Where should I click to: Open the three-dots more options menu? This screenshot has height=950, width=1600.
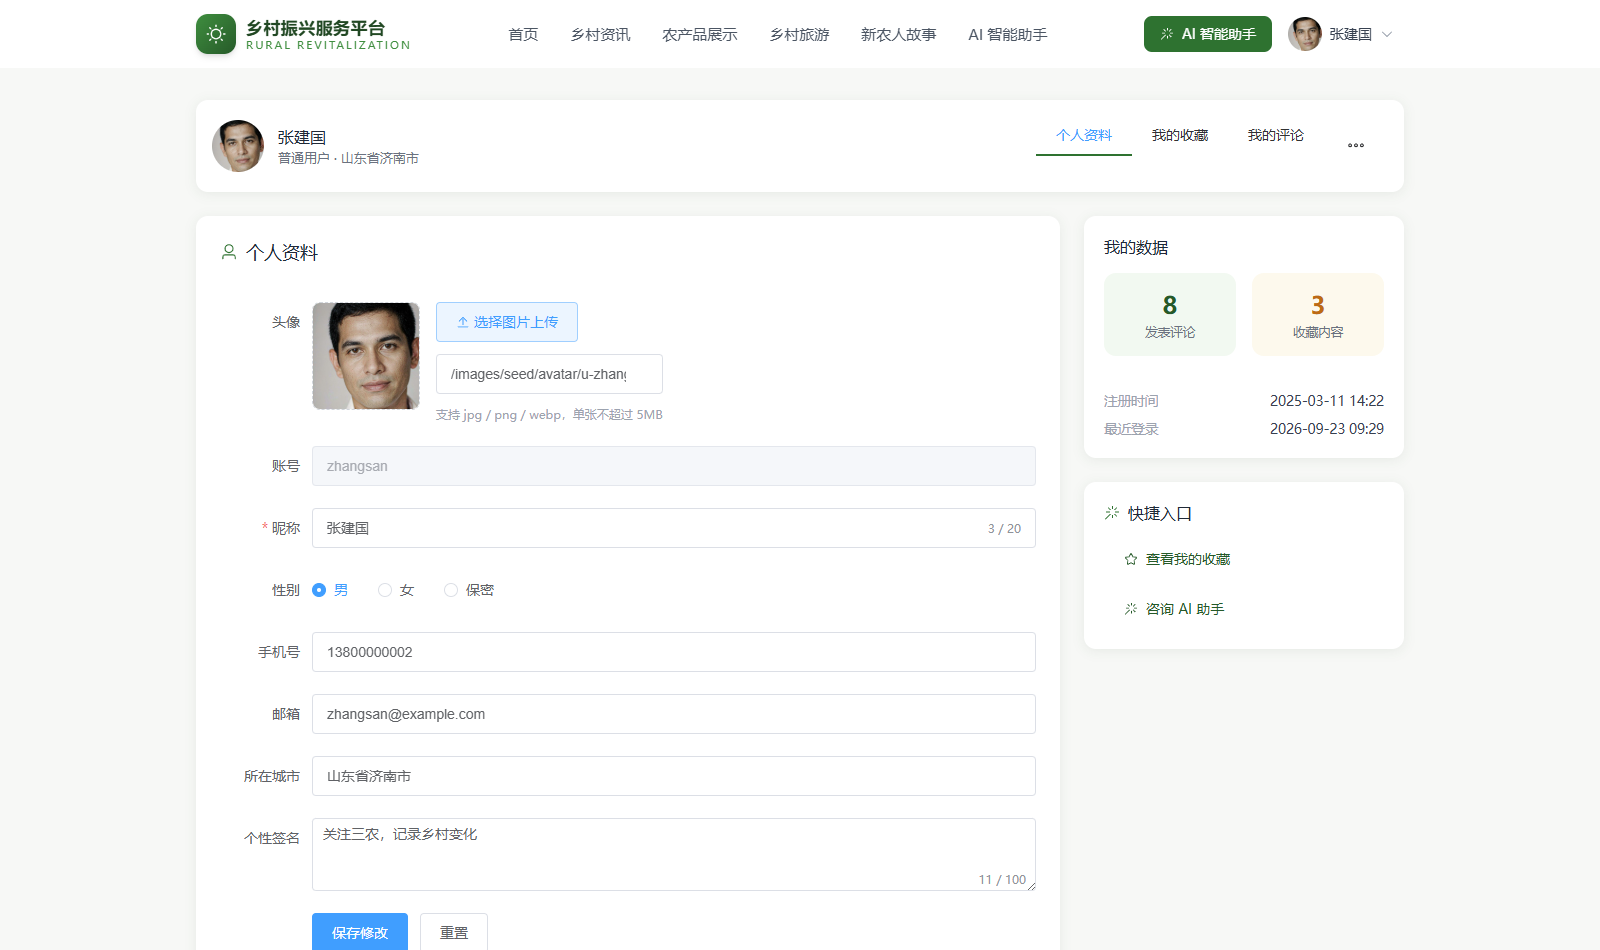click(x=1355, y=146)
